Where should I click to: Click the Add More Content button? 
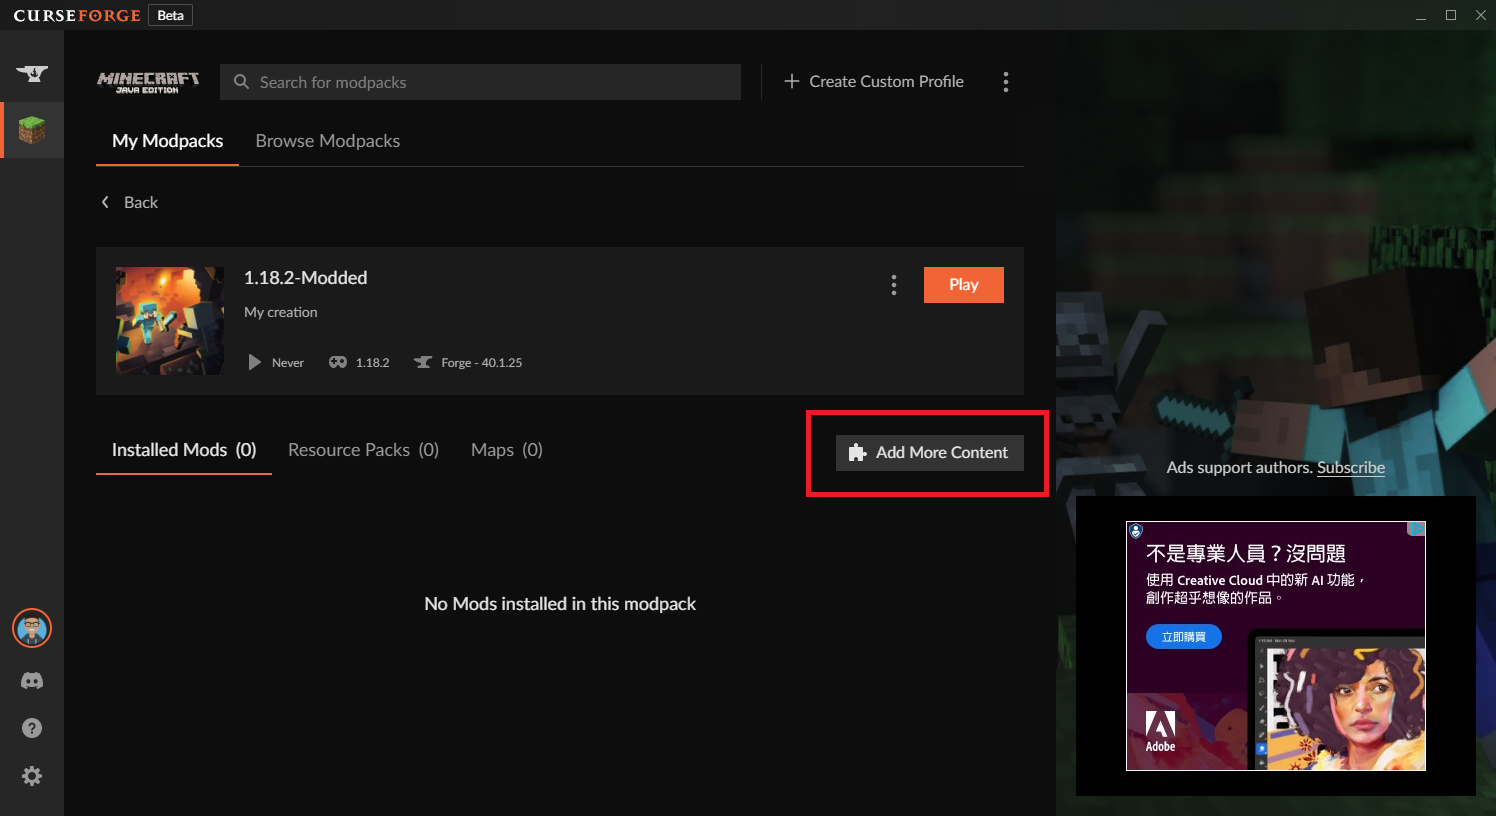(x=929, y=453)
